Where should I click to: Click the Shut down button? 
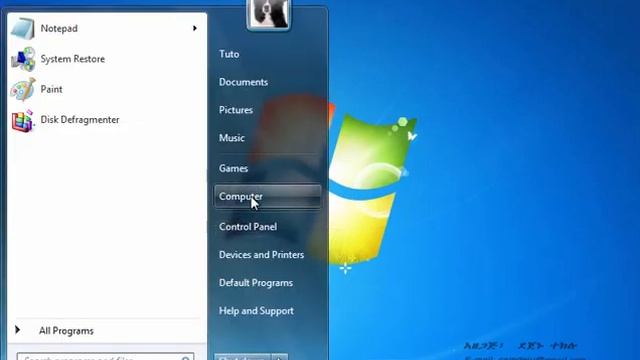(x=242, y=357)
